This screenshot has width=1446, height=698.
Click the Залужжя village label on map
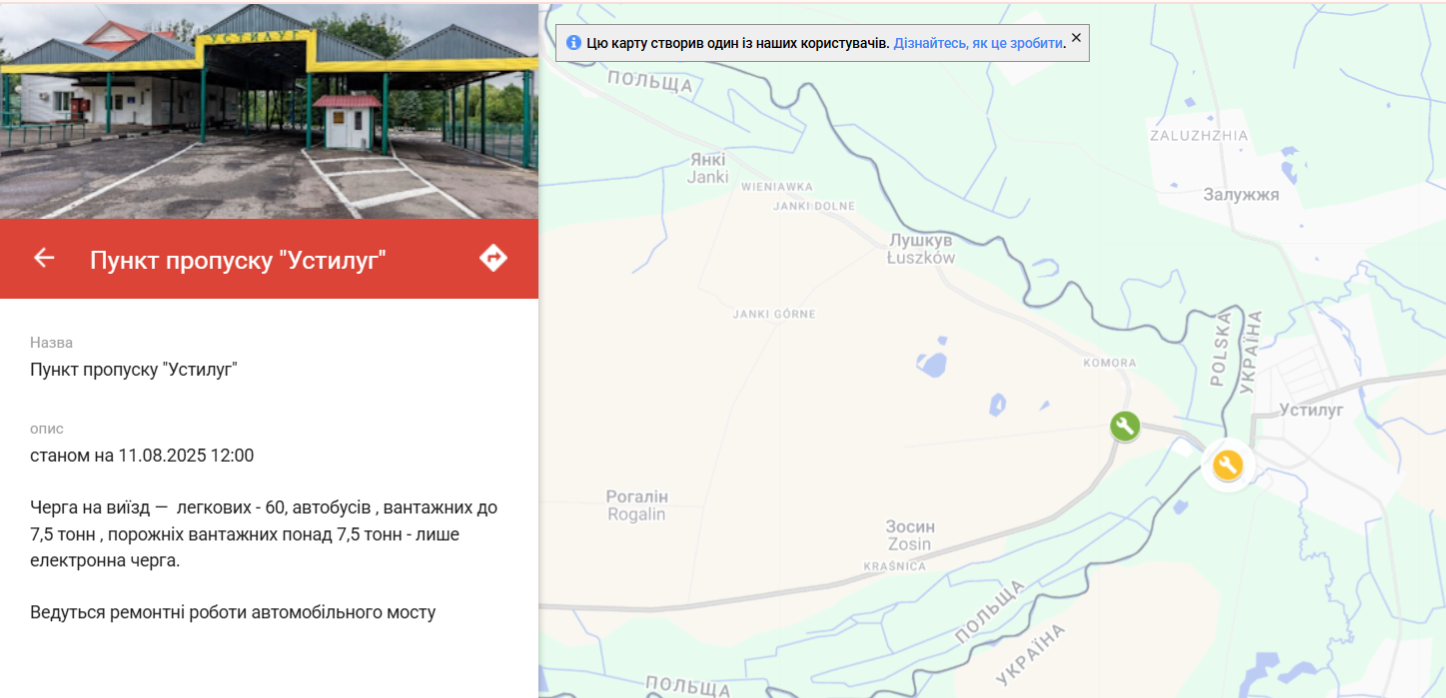click(x=1241, y=195)
